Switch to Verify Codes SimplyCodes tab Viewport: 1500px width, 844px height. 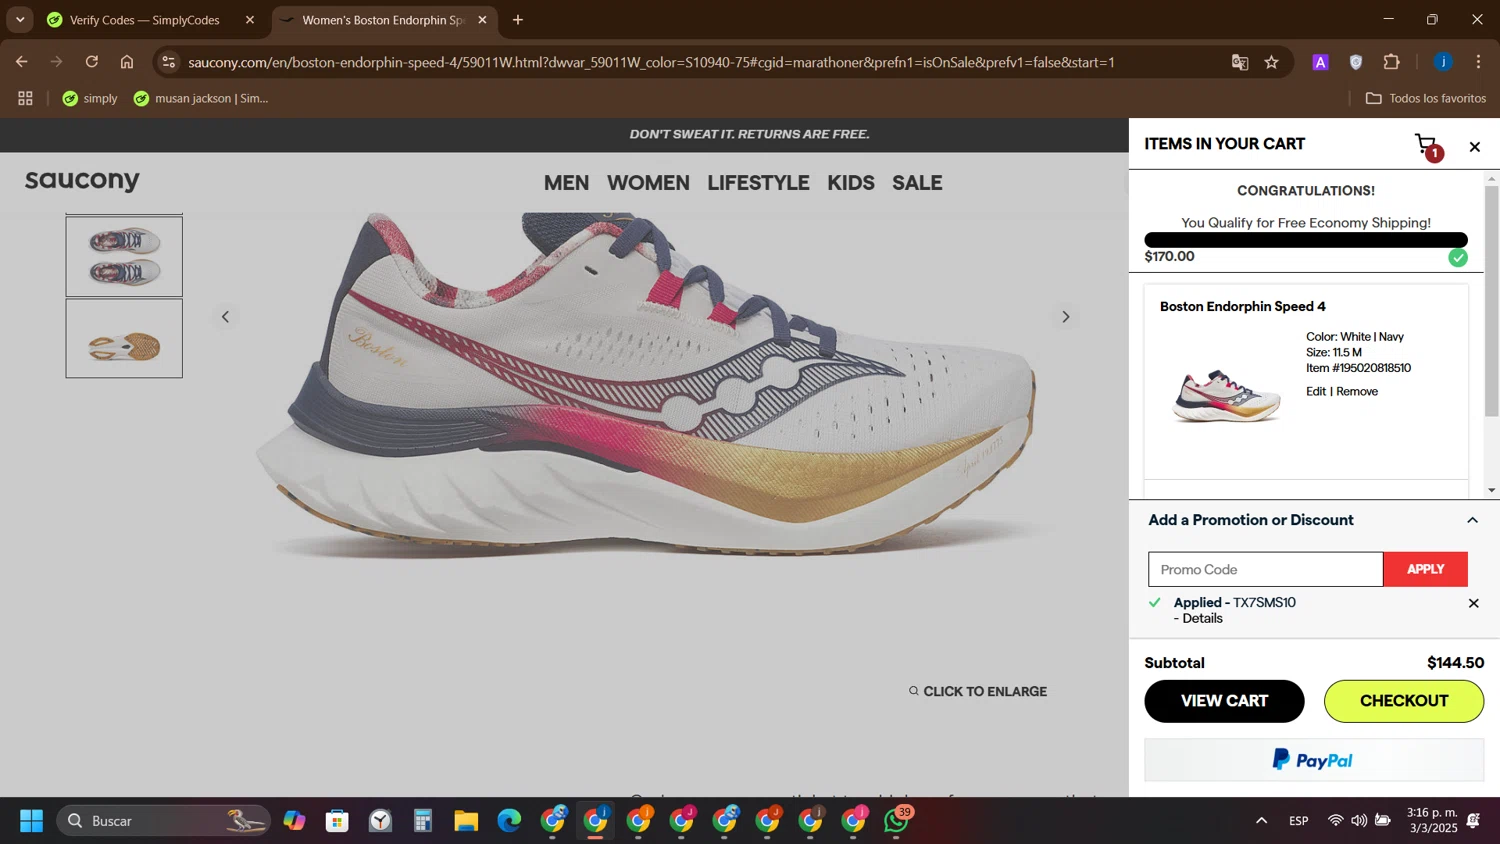143,20
